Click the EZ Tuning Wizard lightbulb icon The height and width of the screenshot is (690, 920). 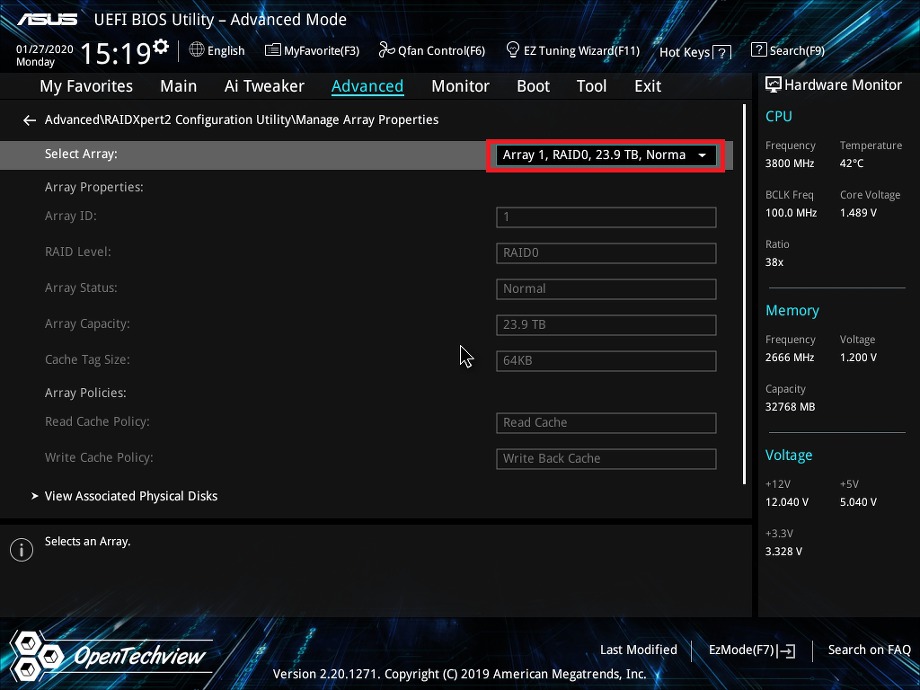click(x=513, y=50)
